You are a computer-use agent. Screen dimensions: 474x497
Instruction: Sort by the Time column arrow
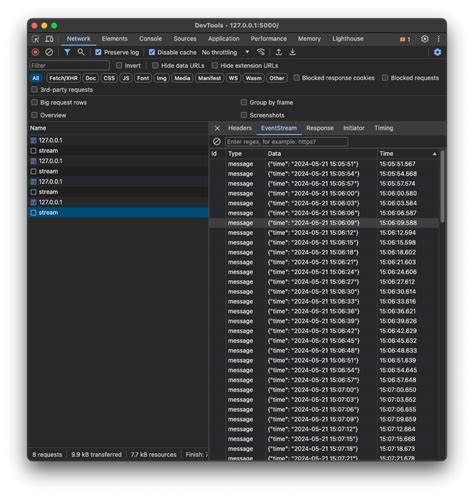434,154
